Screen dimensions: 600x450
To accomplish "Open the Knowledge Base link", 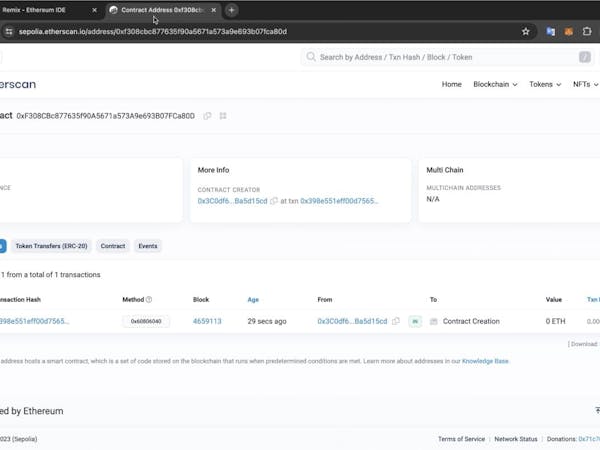I will 485,361.
